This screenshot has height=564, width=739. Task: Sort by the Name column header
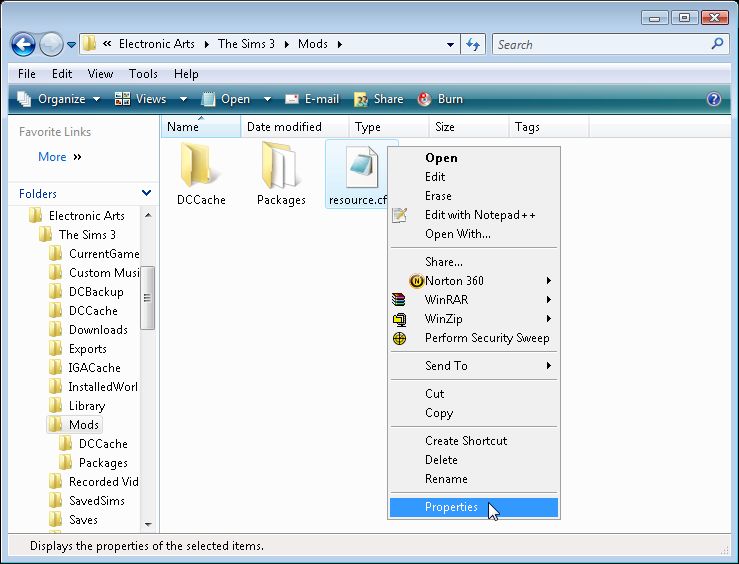[x=201, y=127]
